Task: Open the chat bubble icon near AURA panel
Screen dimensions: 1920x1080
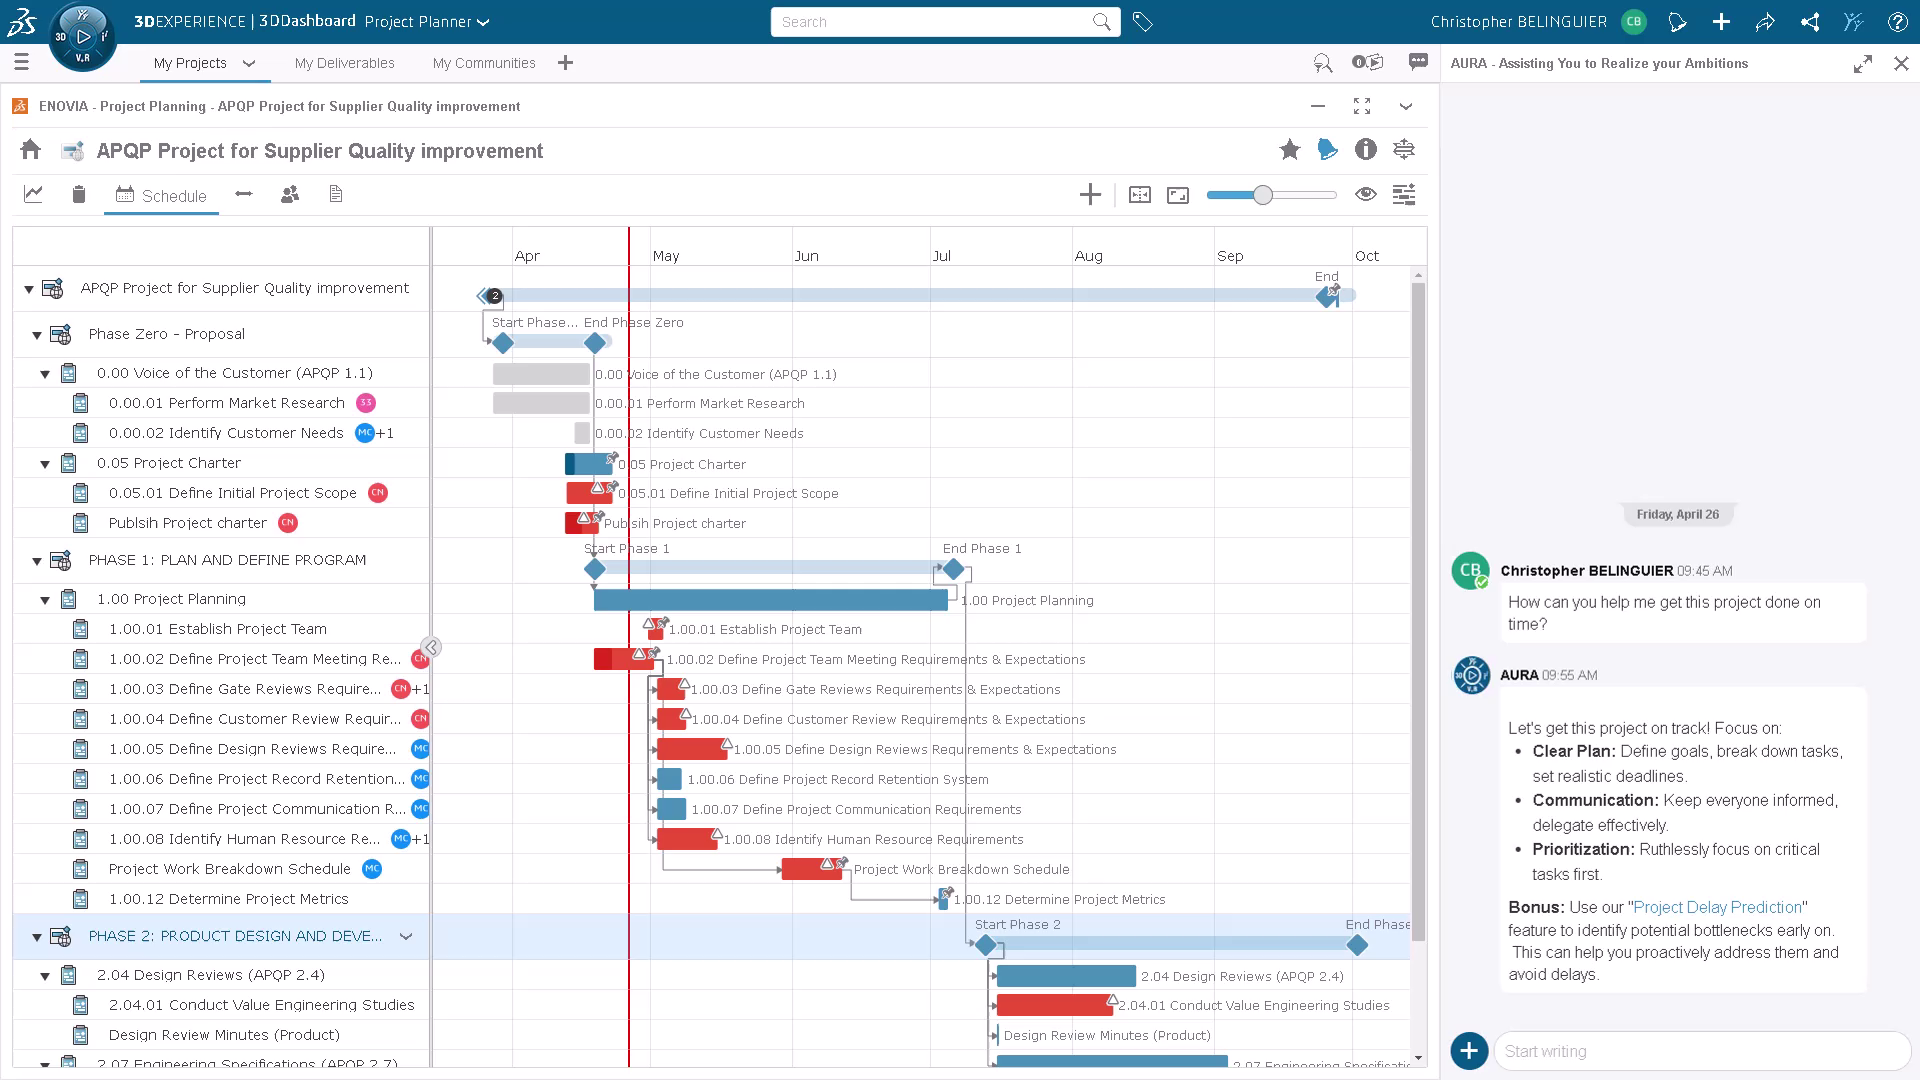Action: coord(1417,62)
